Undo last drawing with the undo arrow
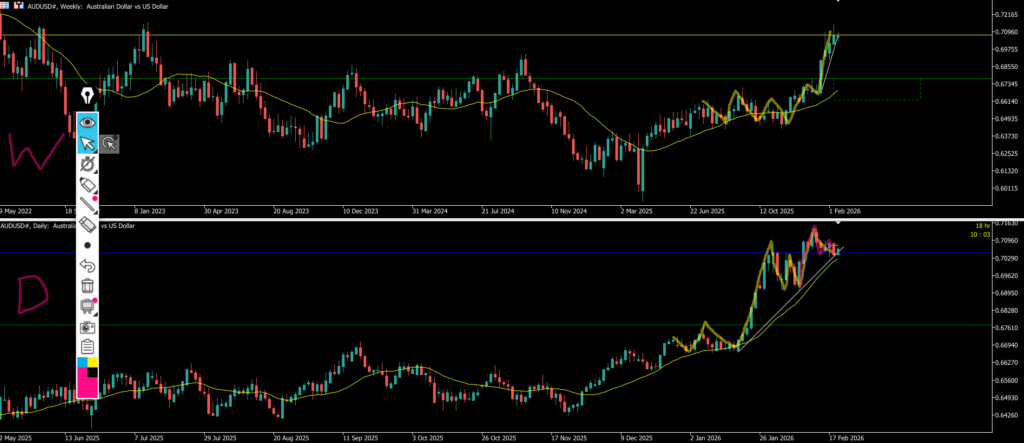The height and width of the screenshot is (443, 1024). 88,265
